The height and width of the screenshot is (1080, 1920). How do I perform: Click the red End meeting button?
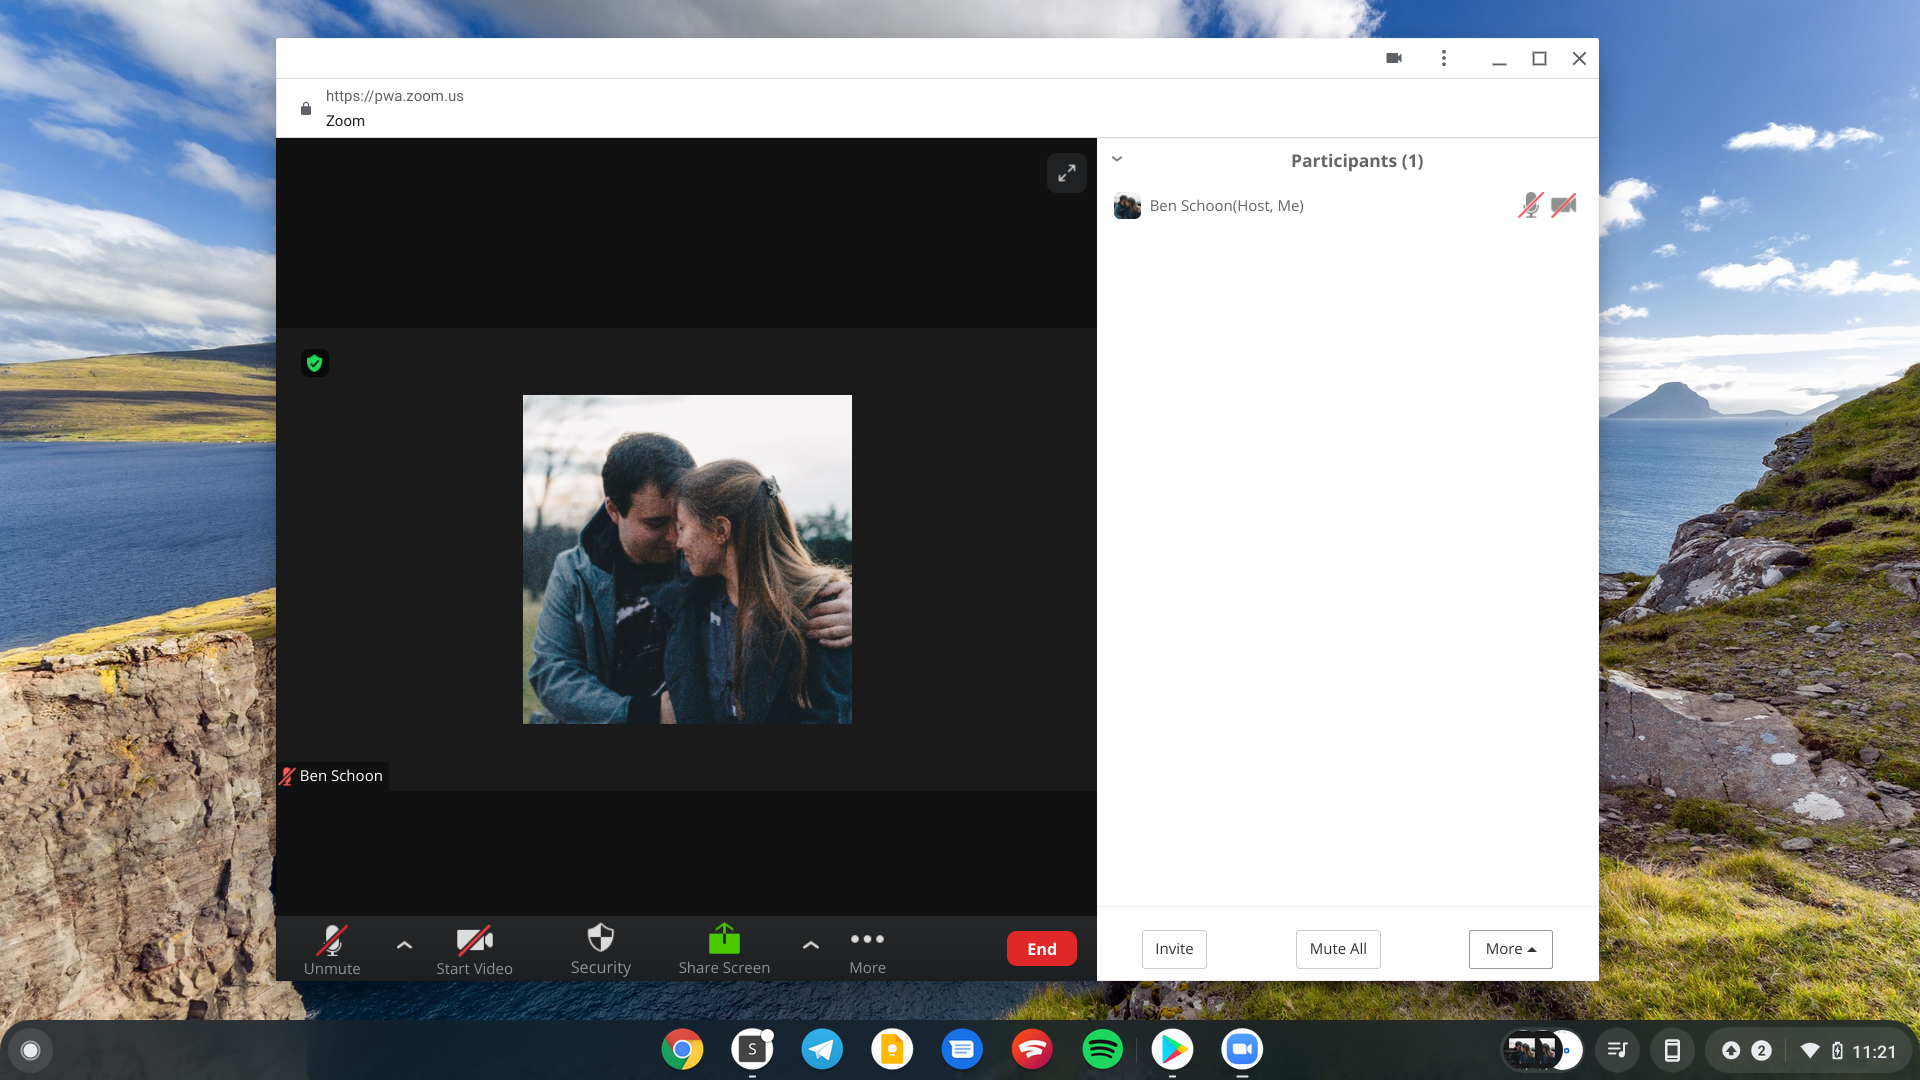(1041, 949)
